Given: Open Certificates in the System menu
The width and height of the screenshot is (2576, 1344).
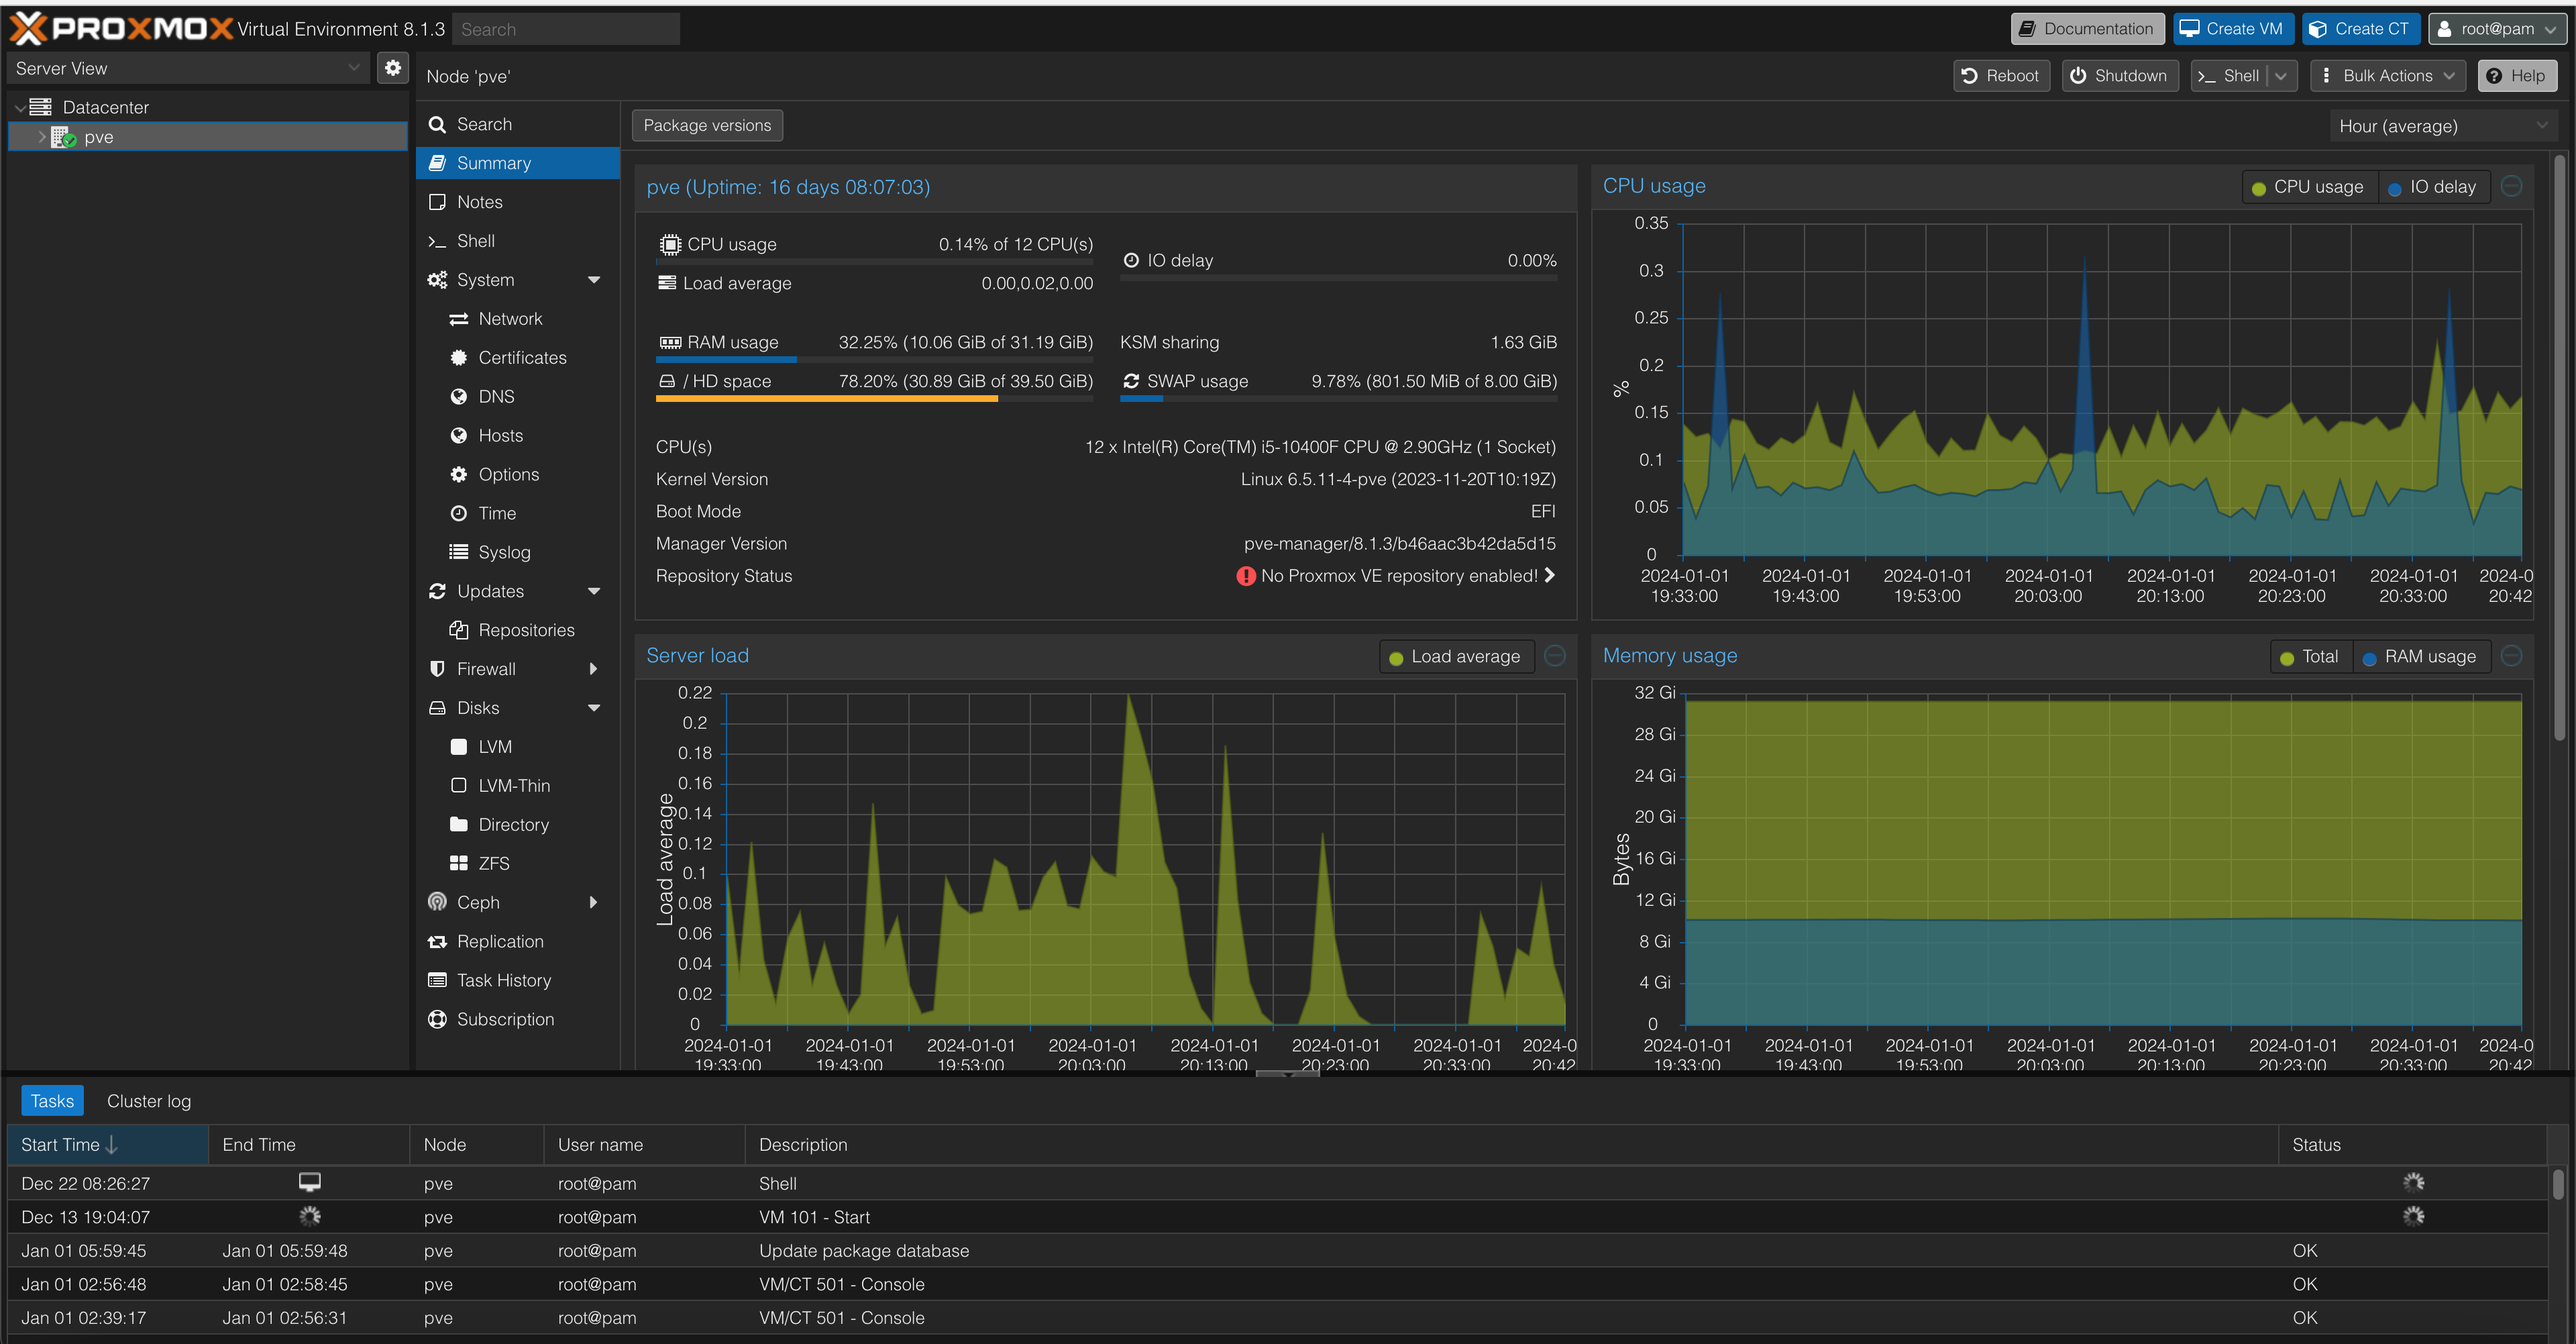Looking at the screenshot, I should pos(521,357).
